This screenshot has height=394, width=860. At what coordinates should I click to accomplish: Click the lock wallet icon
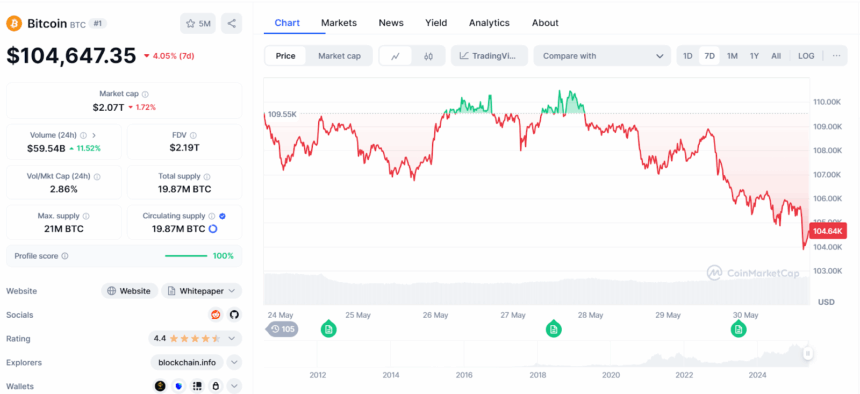coord(216,386)
